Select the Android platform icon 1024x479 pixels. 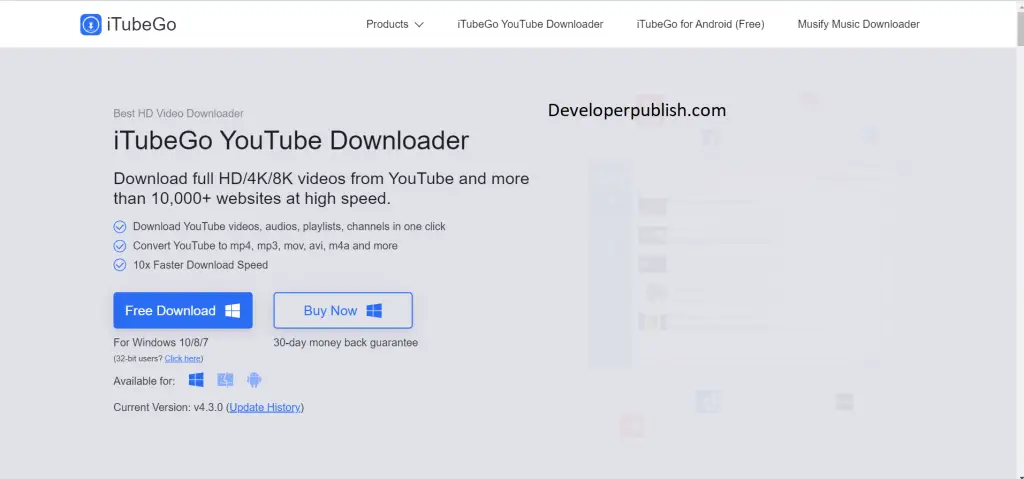click(254, 380)
